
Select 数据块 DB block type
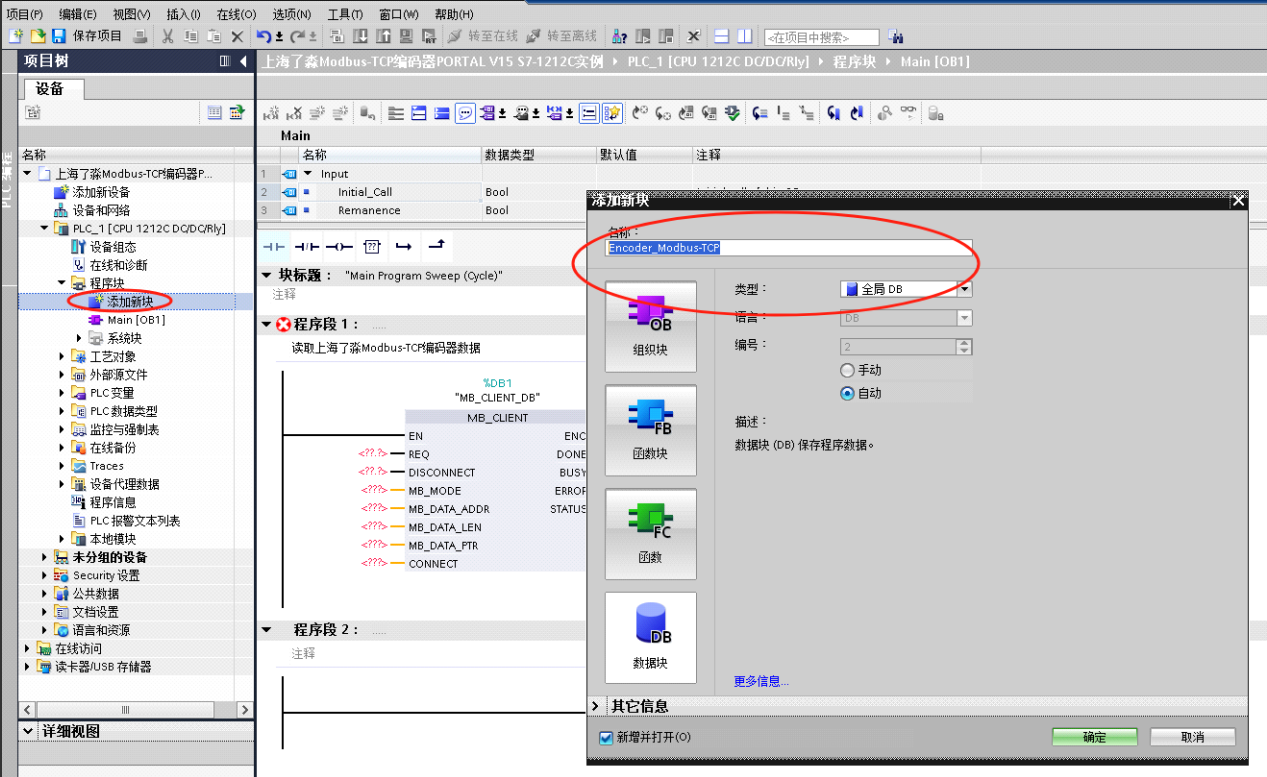[x=650, y=638]
